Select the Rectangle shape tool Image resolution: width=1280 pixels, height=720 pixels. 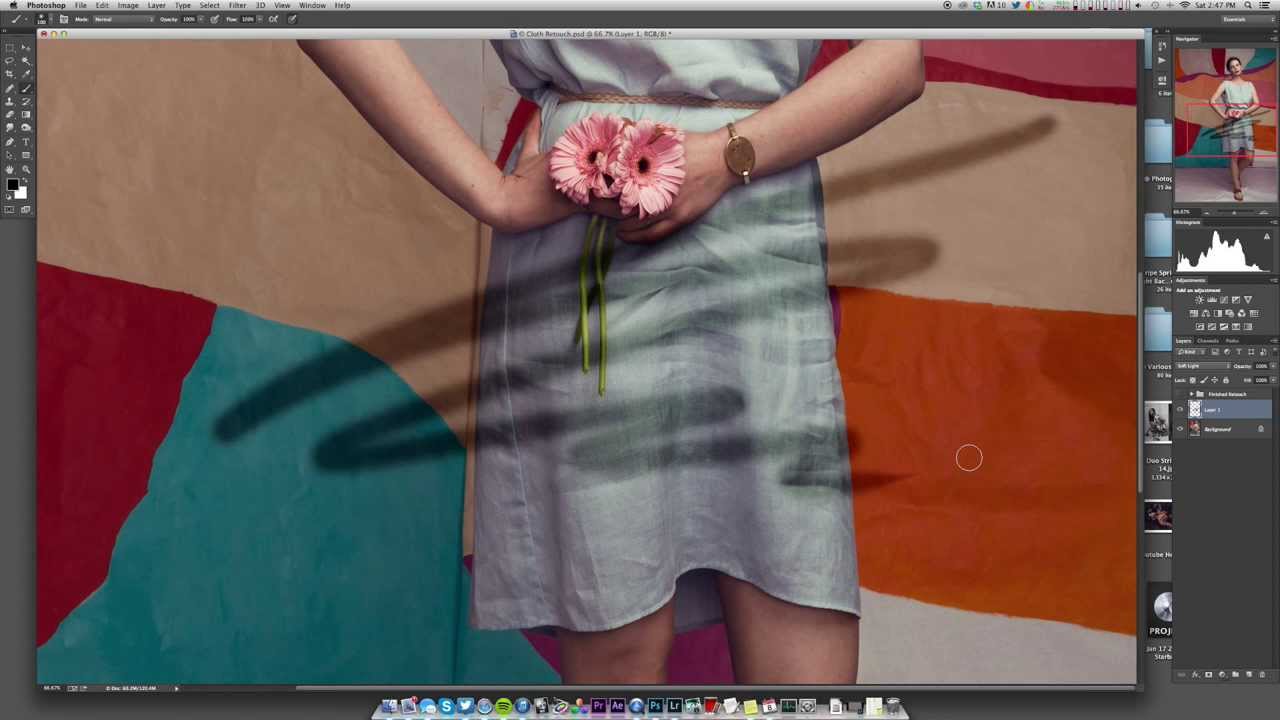[x=26, y=155]
